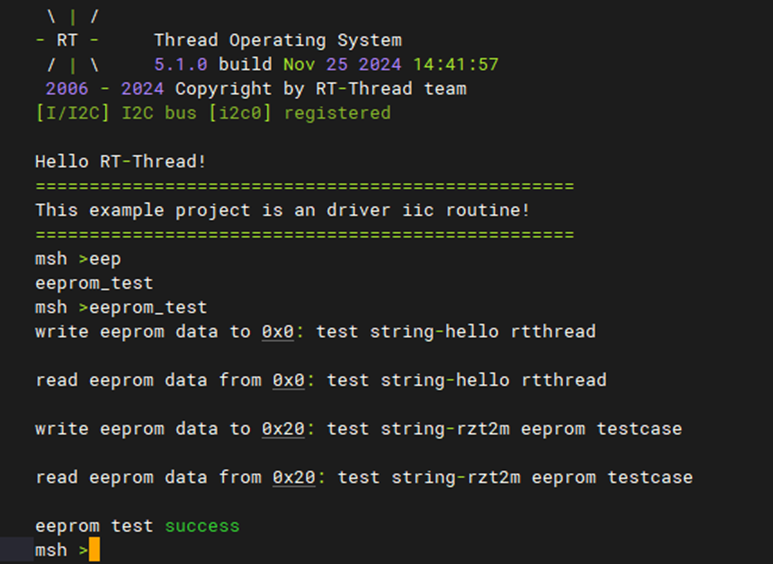Click the orange cursor block at prompt
773x564 pixels.
pos(94,549)
